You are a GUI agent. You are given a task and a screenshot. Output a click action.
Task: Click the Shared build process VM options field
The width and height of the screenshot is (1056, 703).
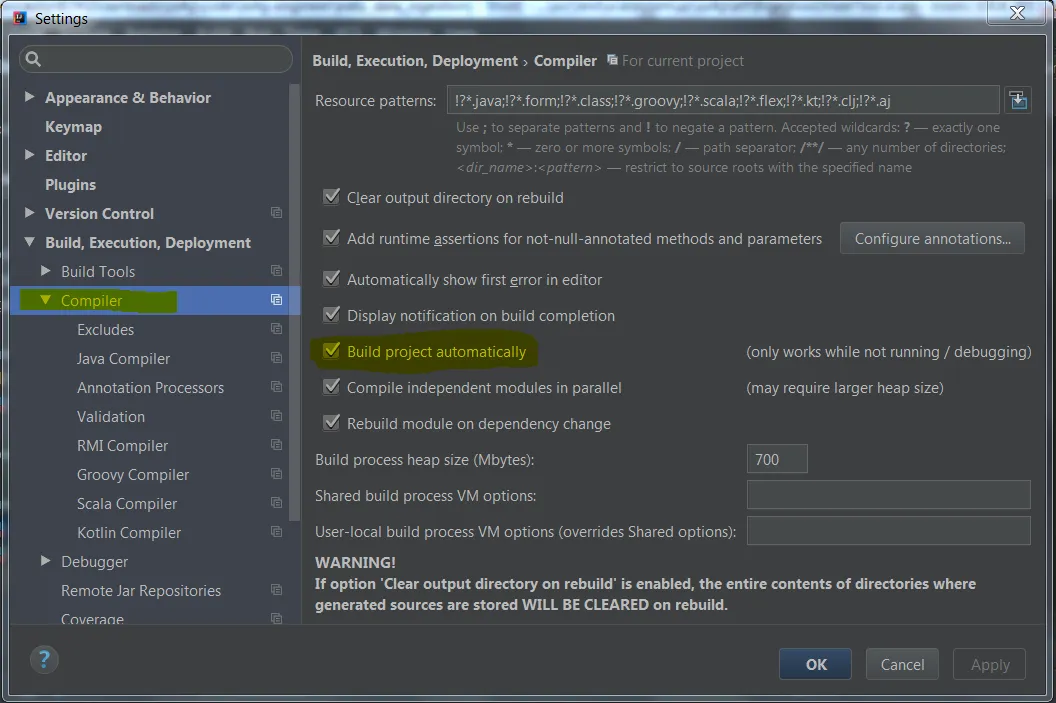tap(888, 495)
